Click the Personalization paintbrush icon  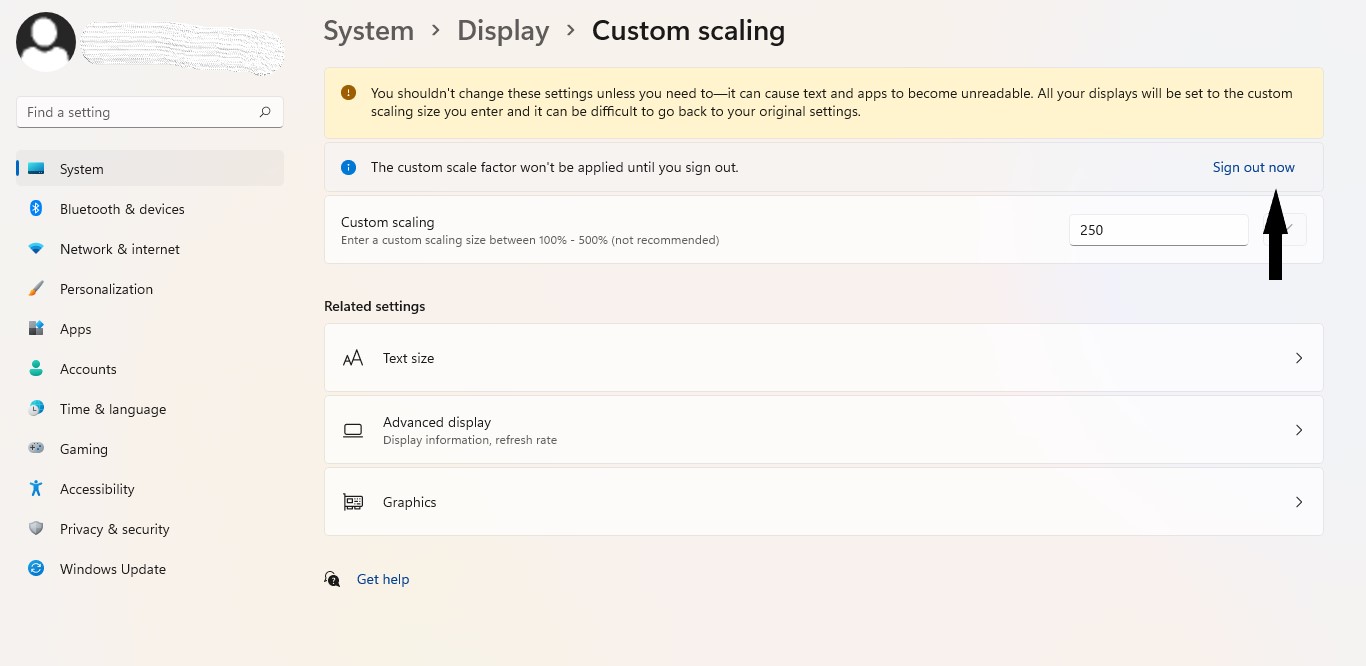pos(36,289)
